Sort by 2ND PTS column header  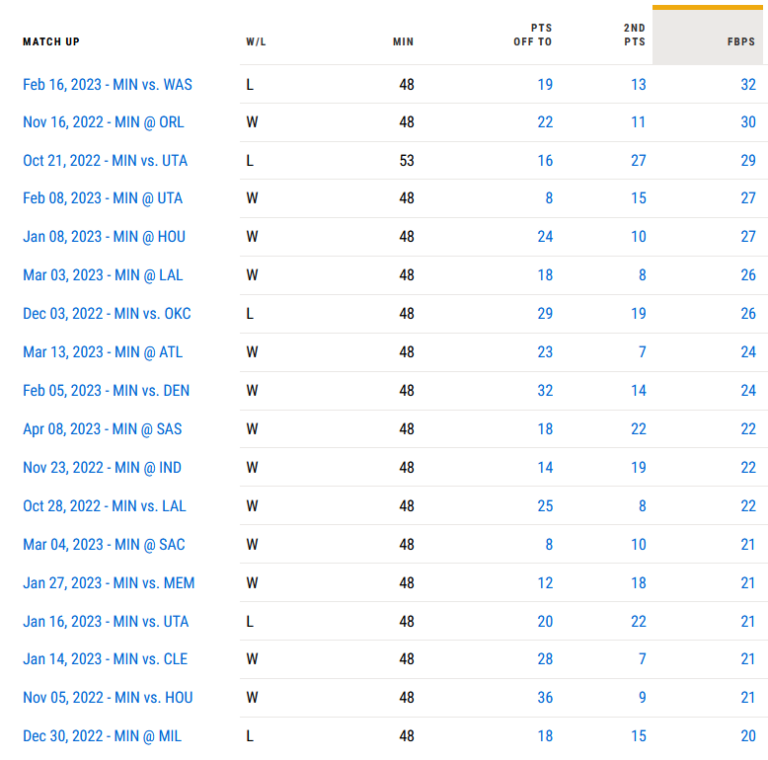[x=634, y=35]
